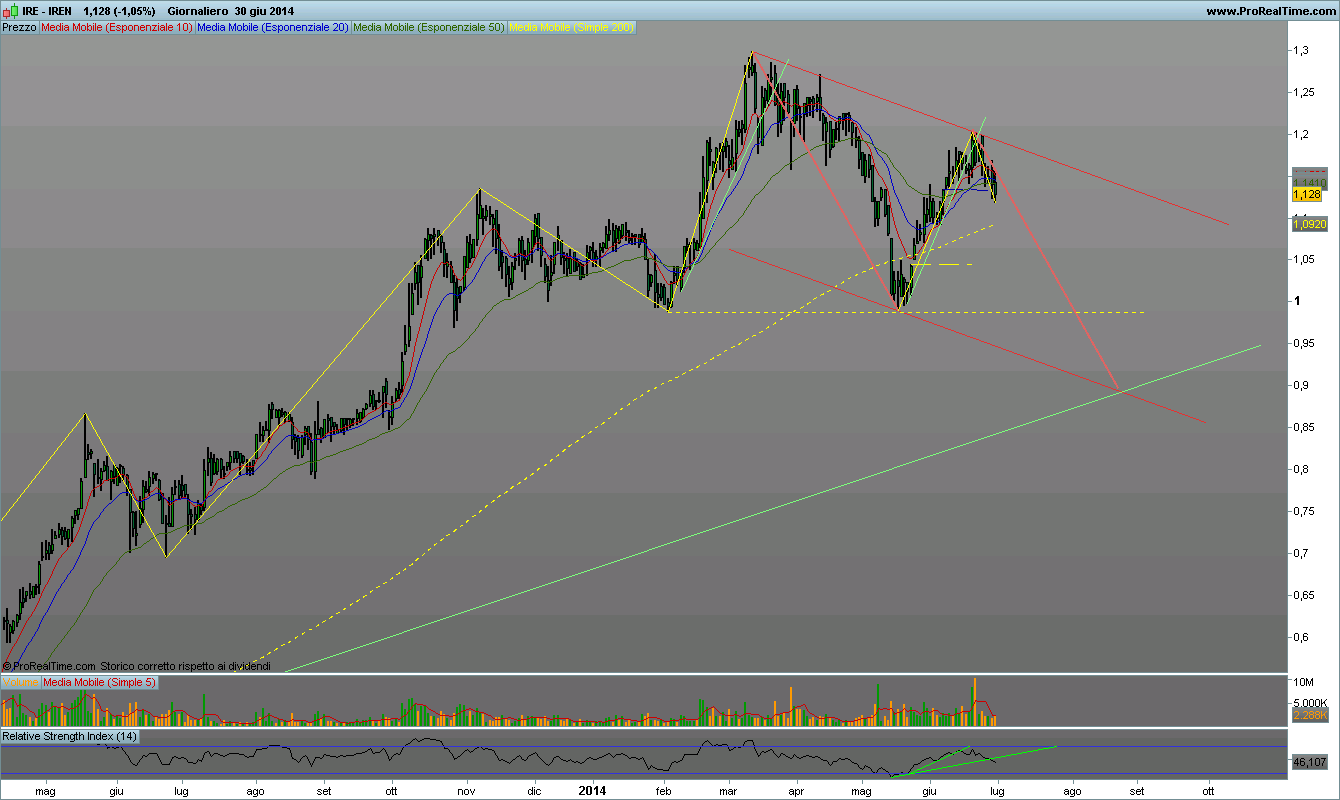Image resolution: width=1340 pixels, height=800 pixels.
Task: Click the 30 giu 2014 date text
Action: (x=265, y=10)
